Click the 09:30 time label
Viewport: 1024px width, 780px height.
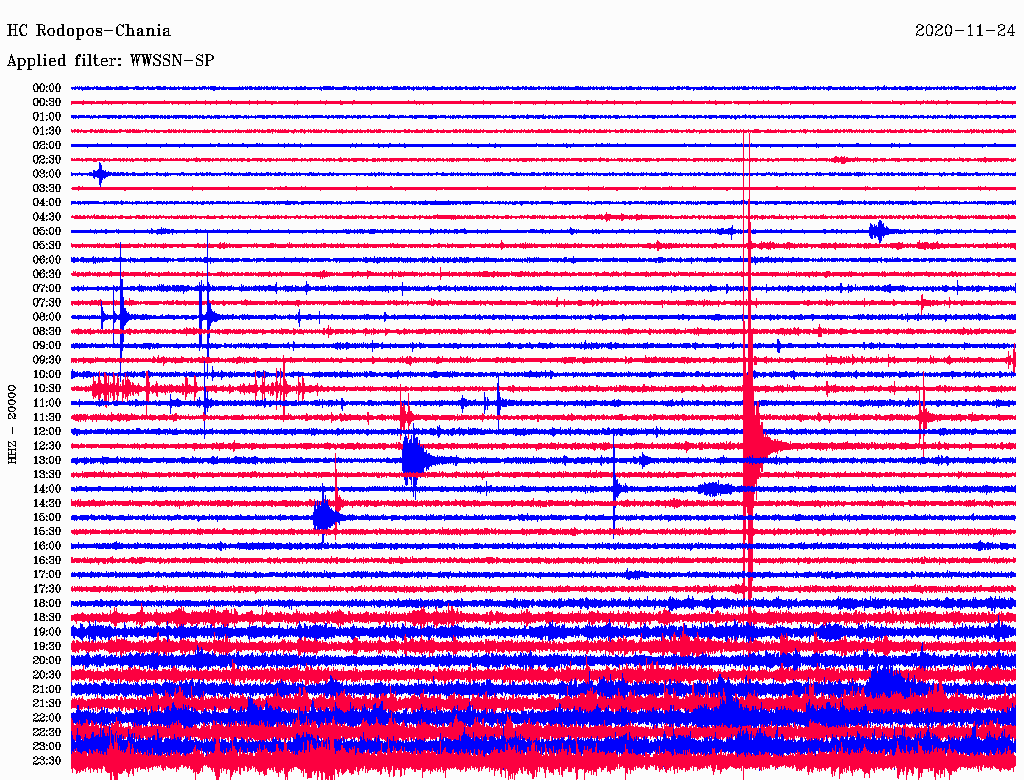tap(47, 360)
